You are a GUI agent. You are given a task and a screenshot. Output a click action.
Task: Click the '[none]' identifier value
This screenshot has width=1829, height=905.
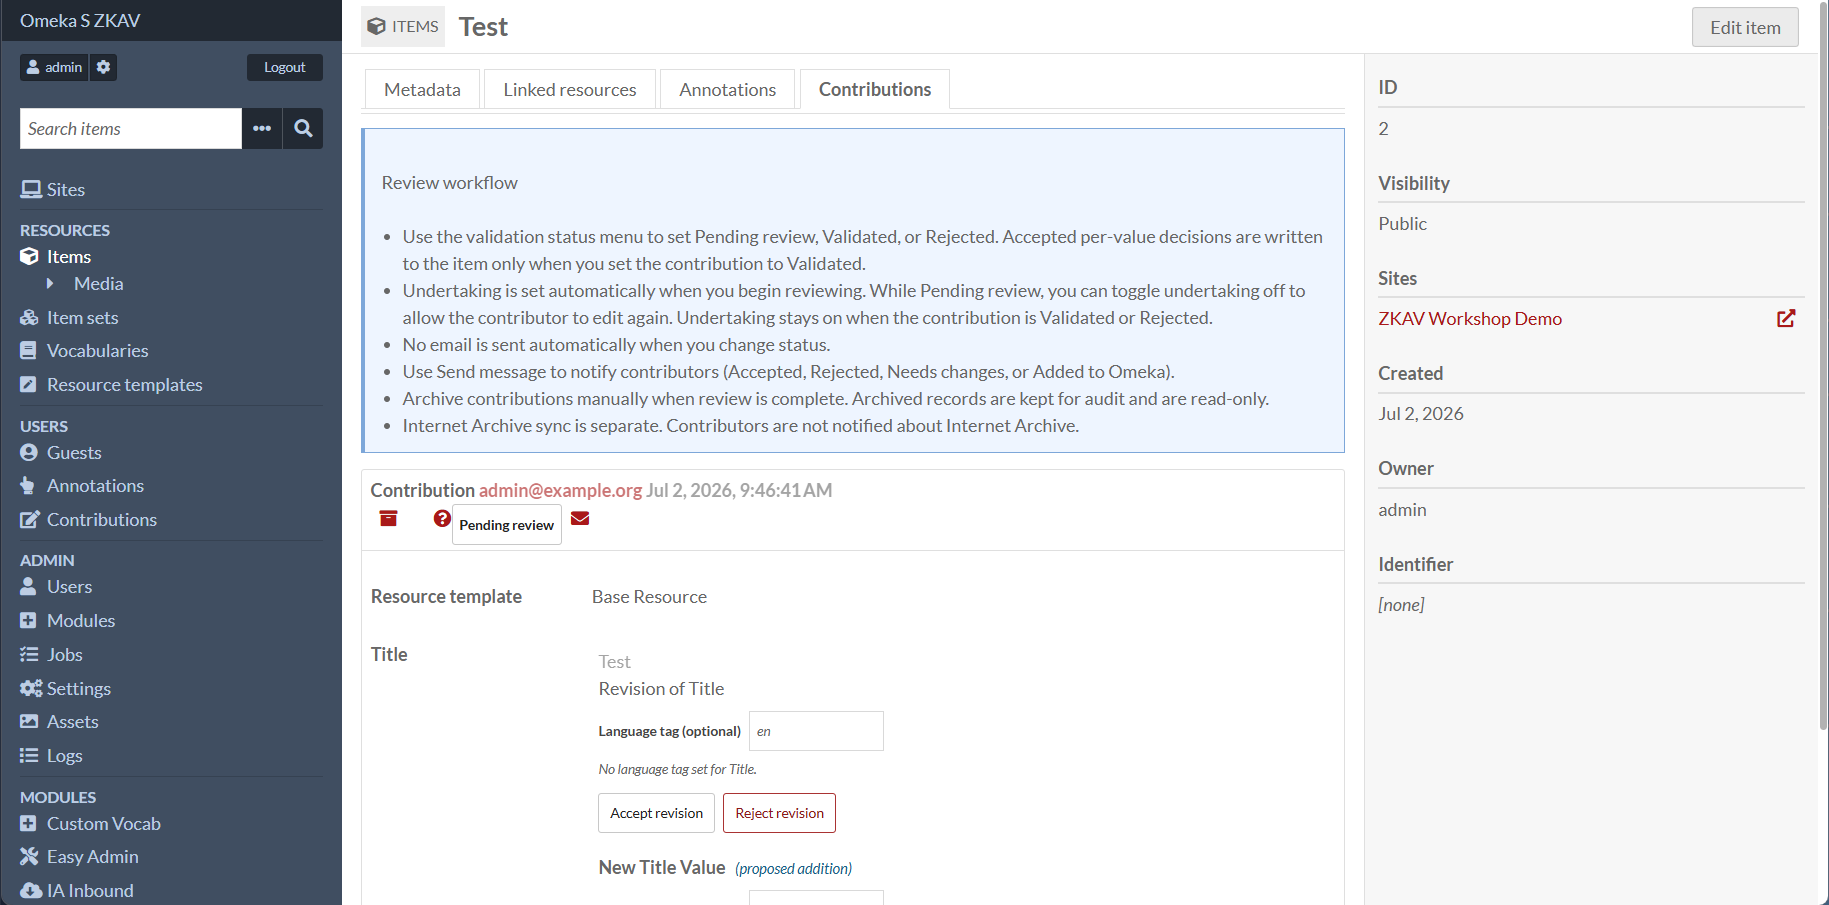click(1401, 605)
